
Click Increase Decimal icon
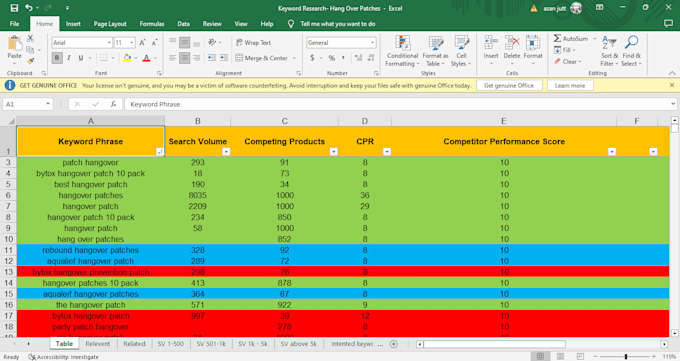[x=358, y=58]
